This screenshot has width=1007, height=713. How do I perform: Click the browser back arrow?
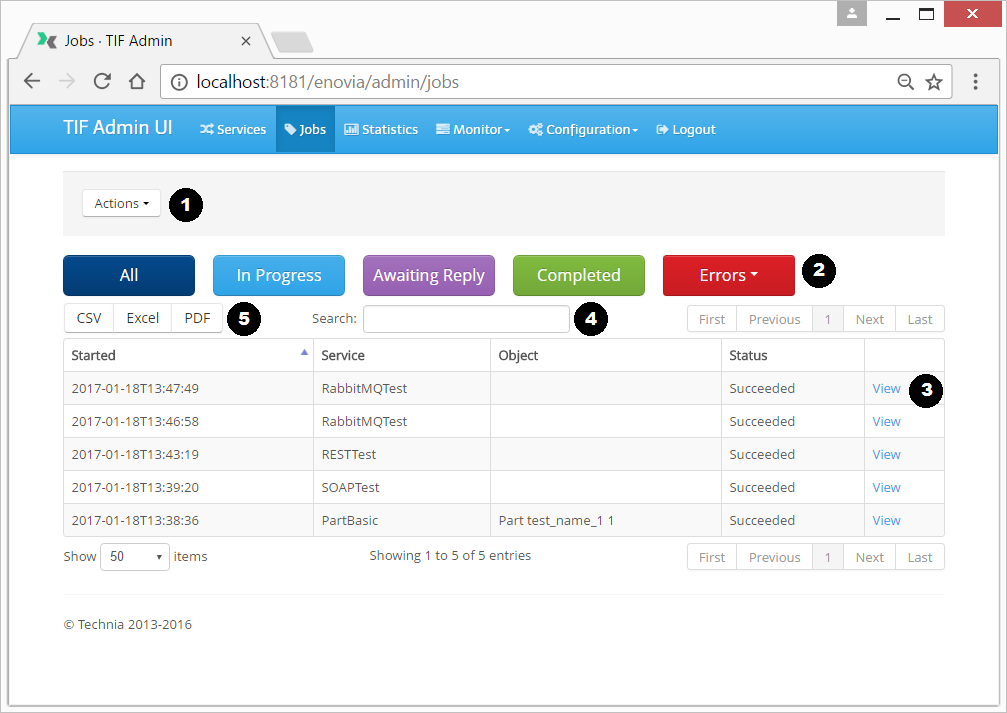click(x=32, y=82)
